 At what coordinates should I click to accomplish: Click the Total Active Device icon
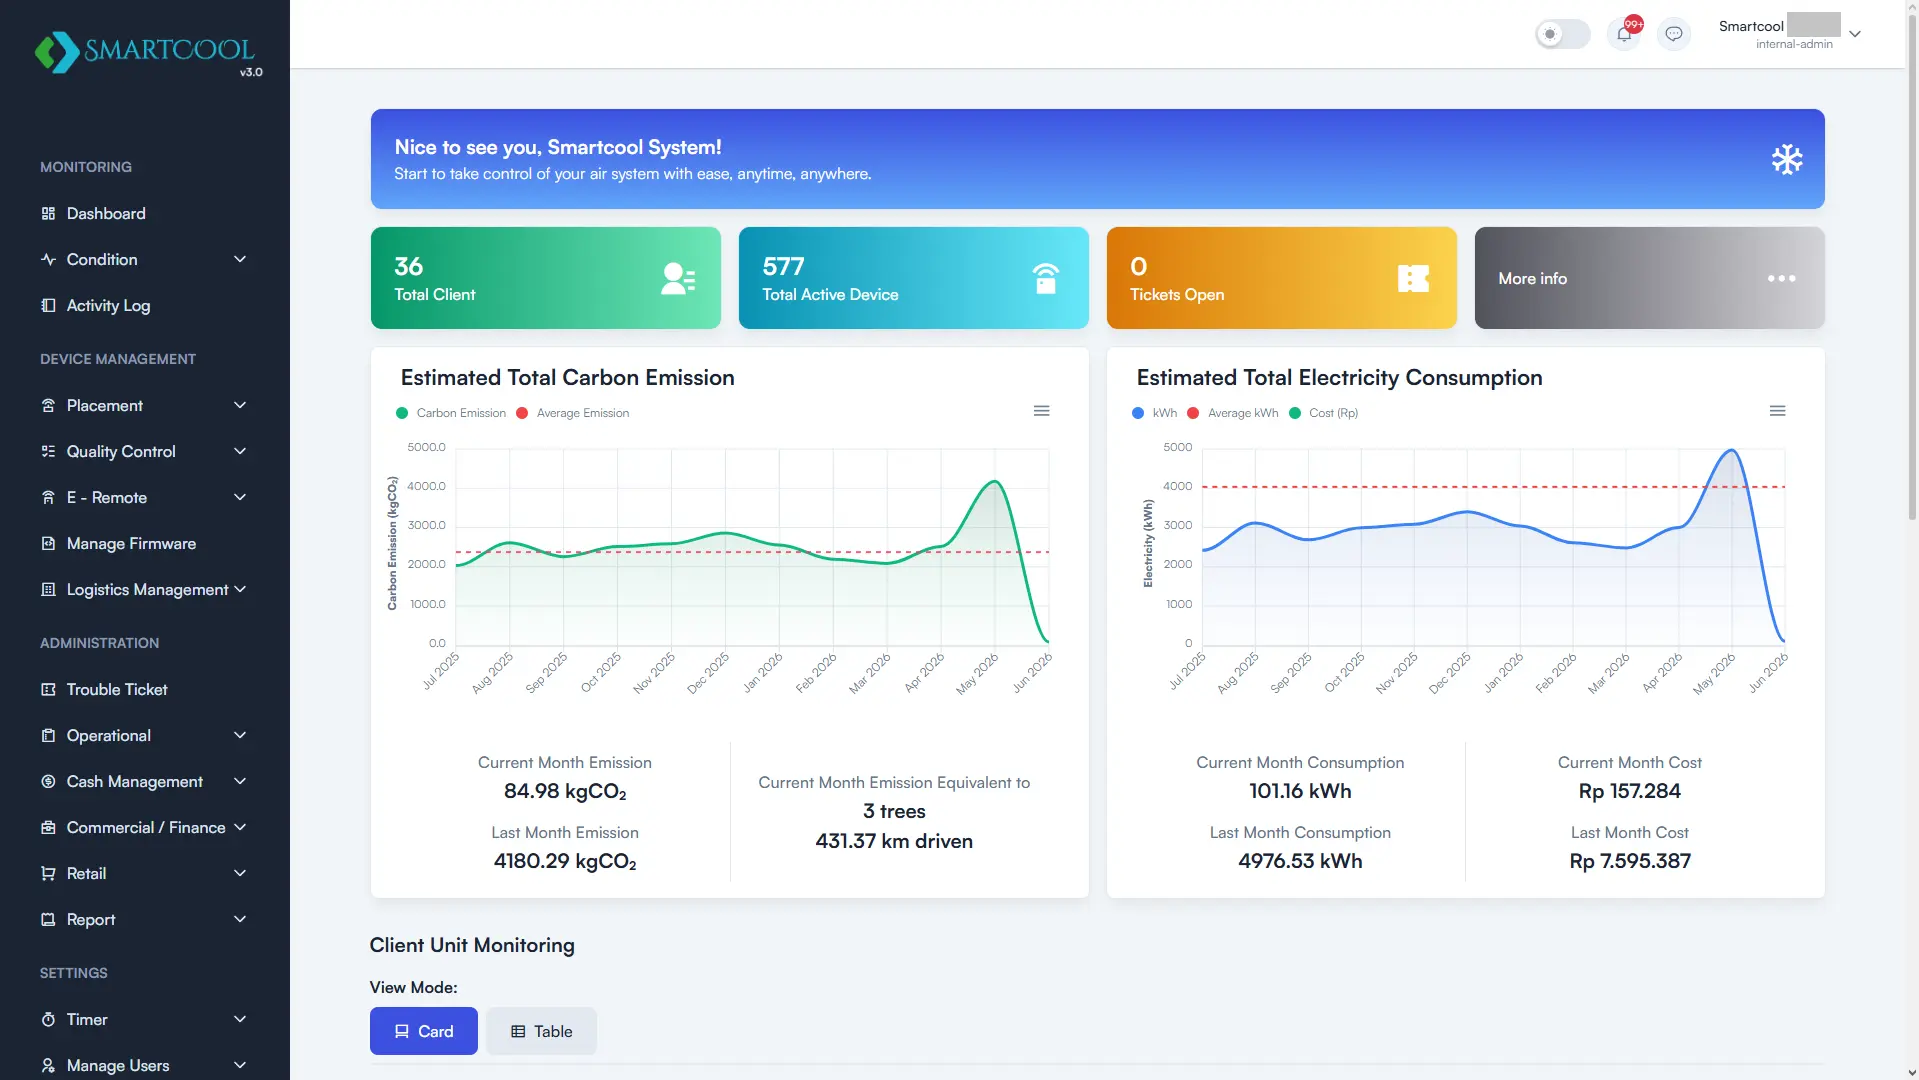tap(1046, 278)
